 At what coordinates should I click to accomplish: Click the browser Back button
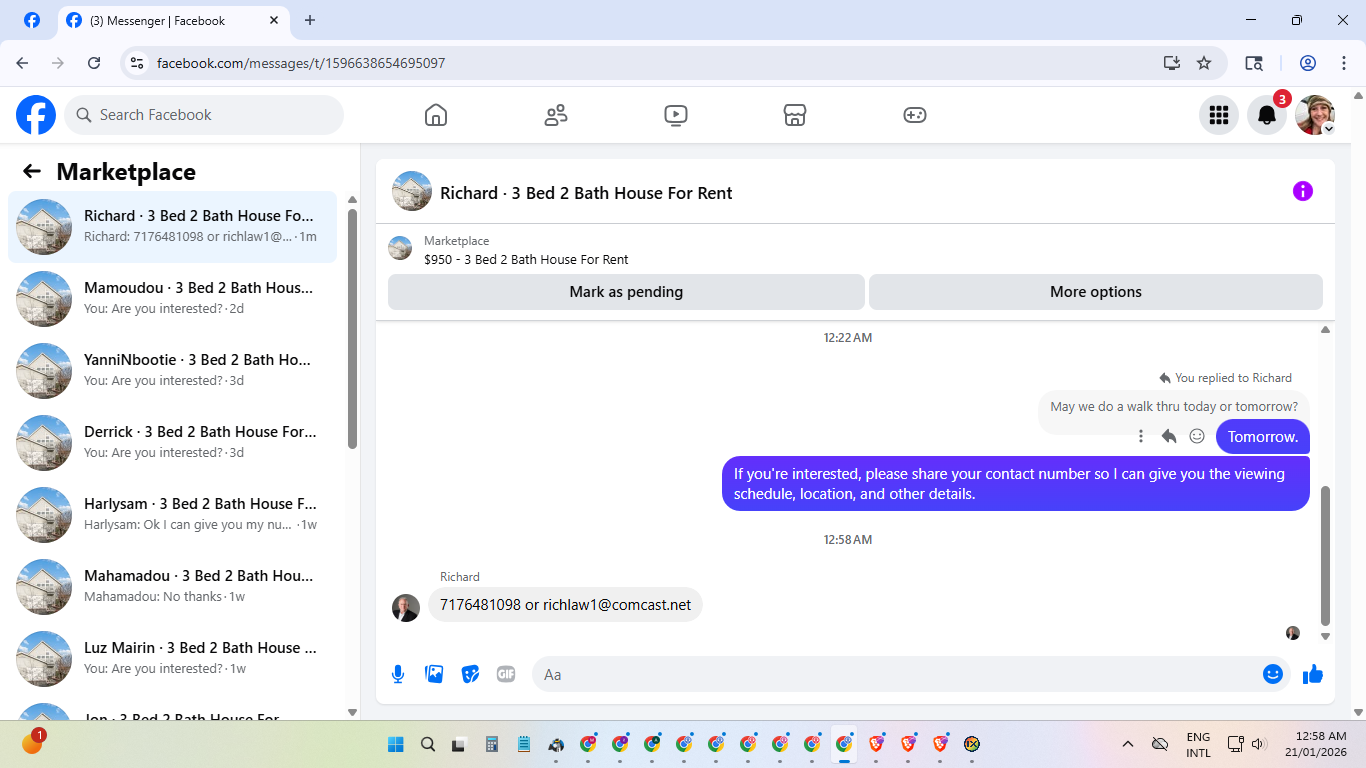point(22,63)
